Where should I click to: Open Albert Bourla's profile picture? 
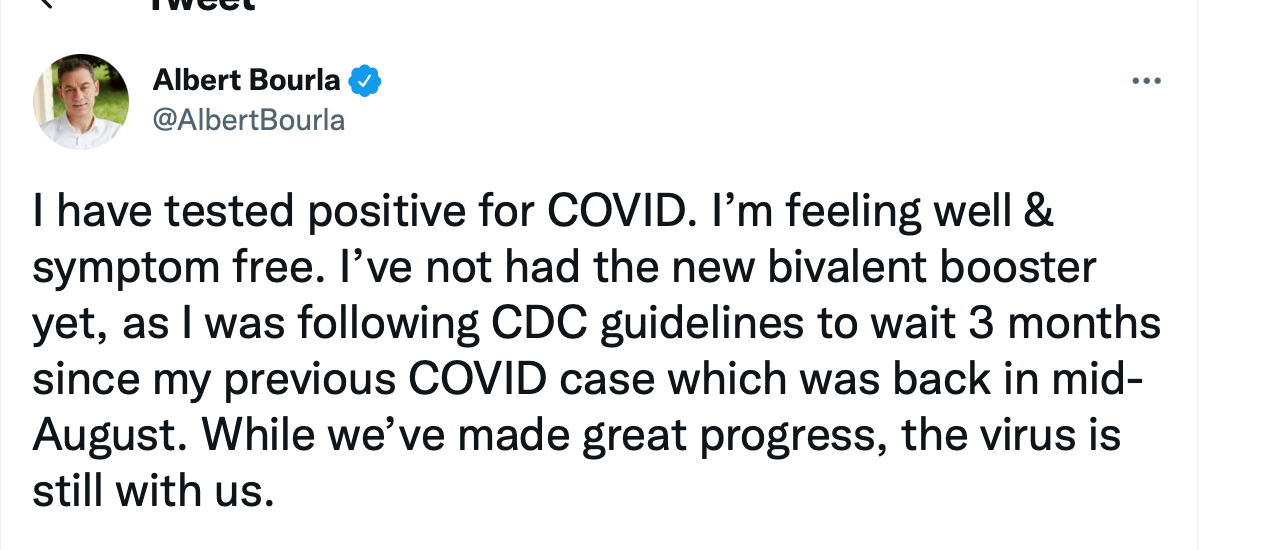pyautogui.click(x=81, y=101)
